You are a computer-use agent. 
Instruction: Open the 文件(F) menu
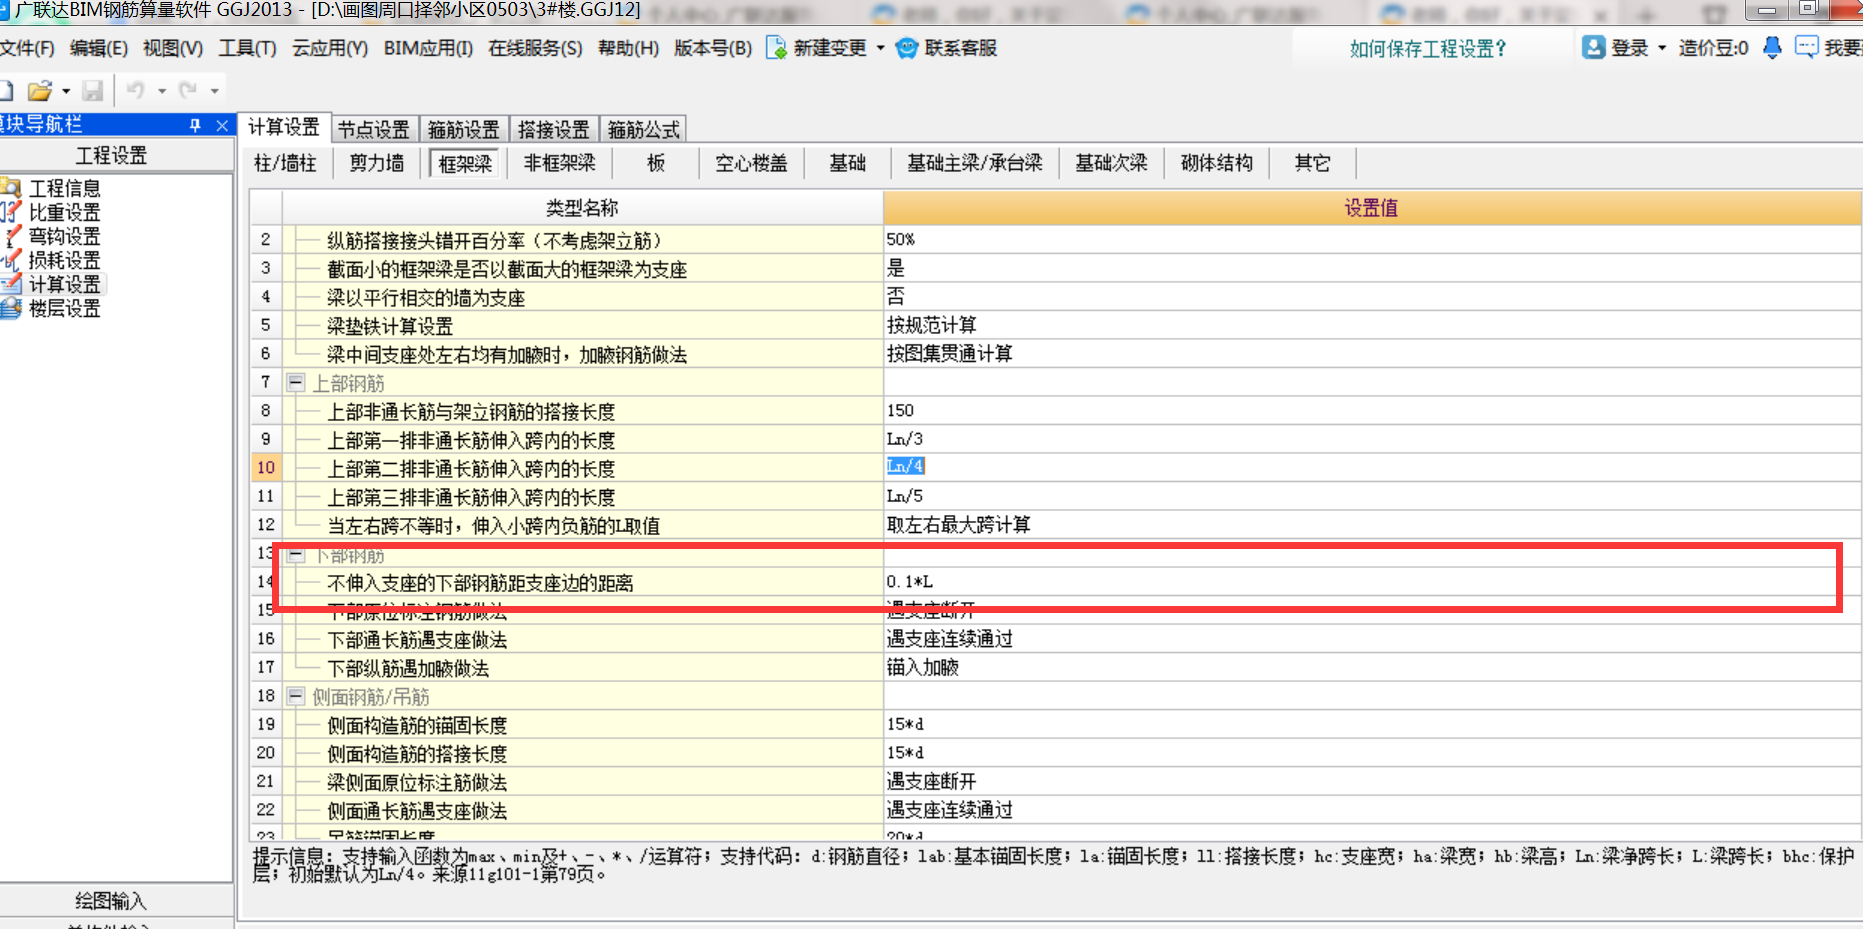tap(27, 48)
